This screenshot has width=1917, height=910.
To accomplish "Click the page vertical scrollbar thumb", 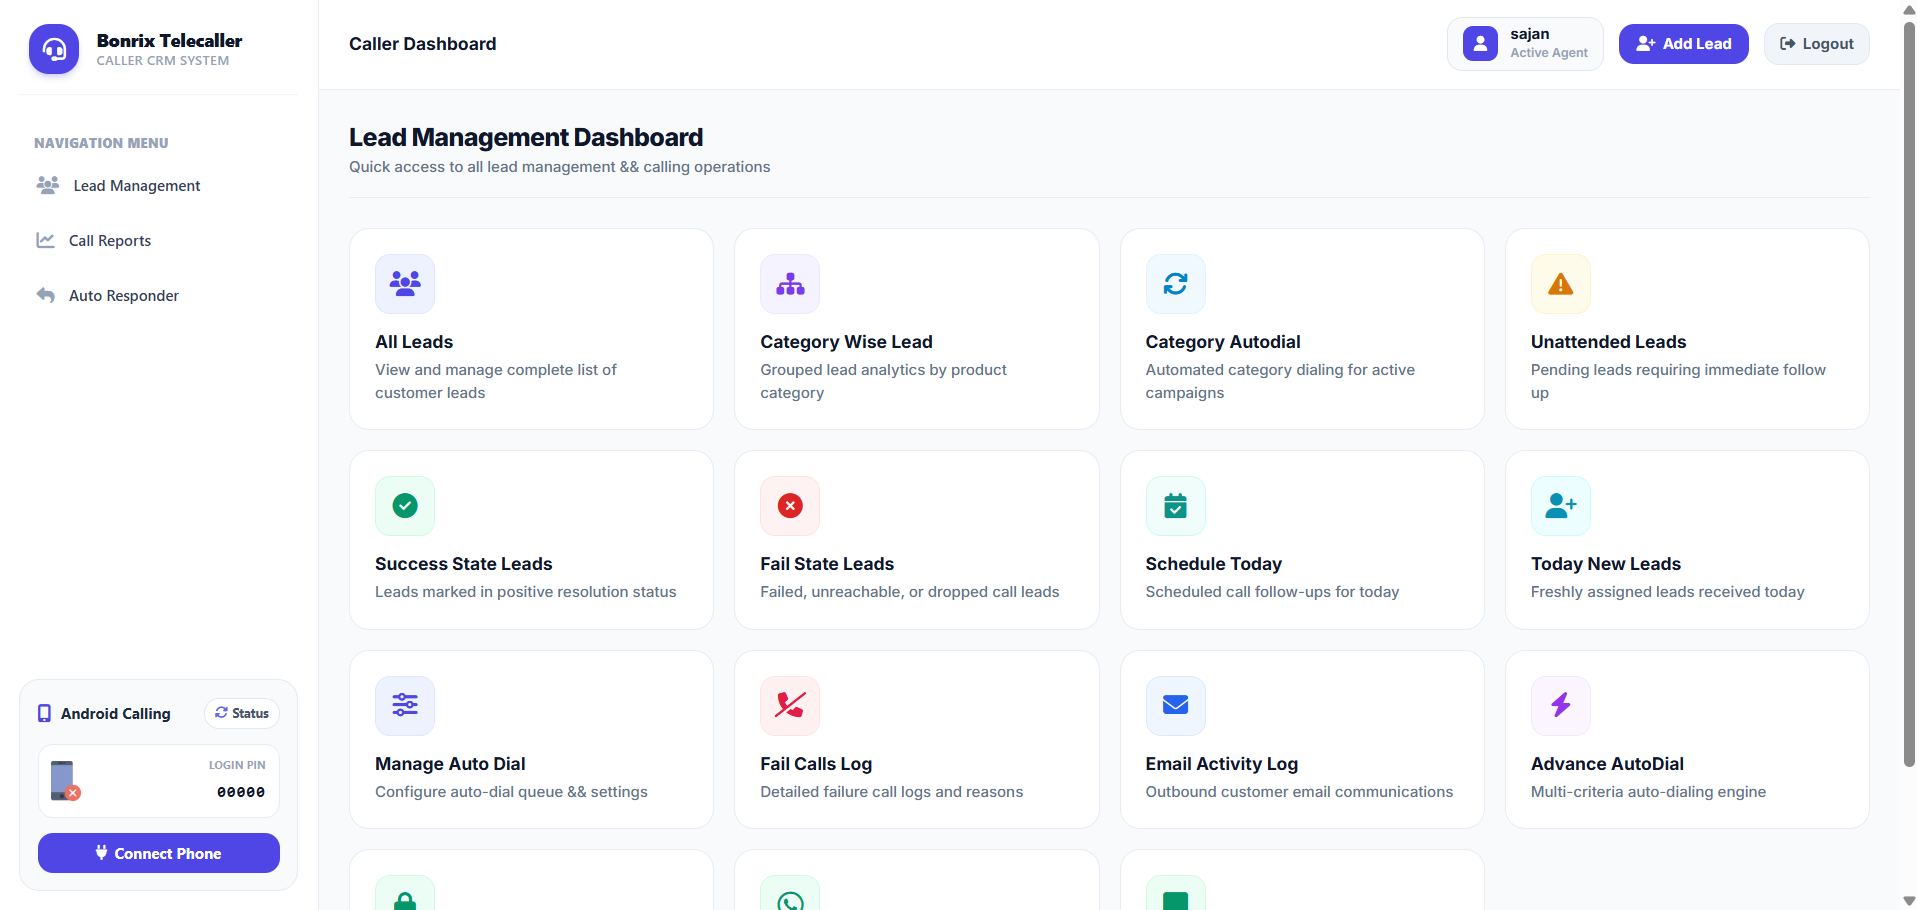I will 1908,394.
